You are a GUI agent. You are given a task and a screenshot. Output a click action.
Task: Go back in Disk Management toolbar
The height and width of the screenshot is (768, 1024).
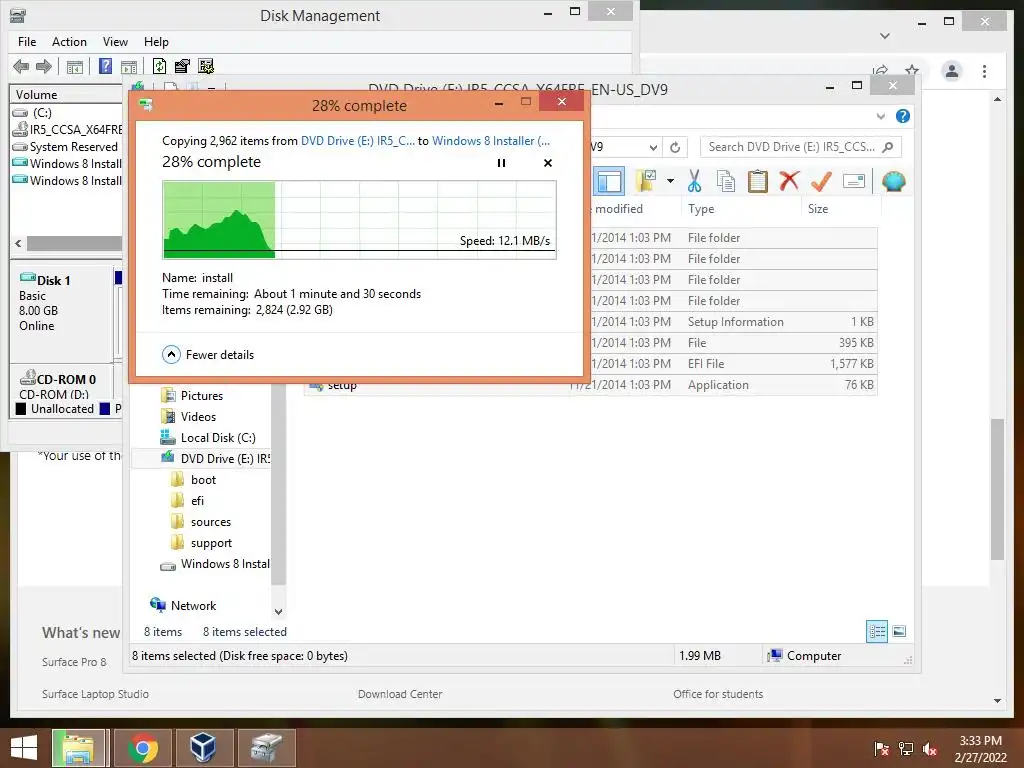pyautogui.click(x=21, y=66)
